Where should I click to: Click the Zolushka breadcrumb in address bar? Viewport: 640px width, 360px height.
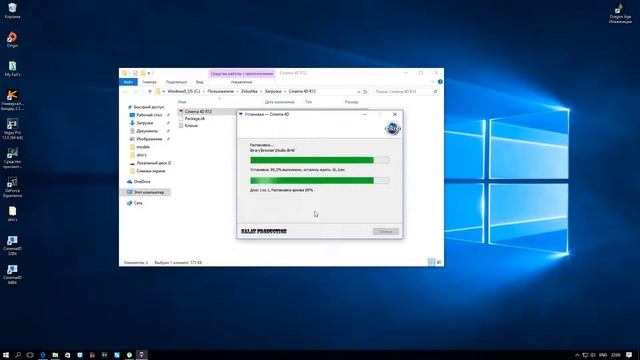click(249, 91)
